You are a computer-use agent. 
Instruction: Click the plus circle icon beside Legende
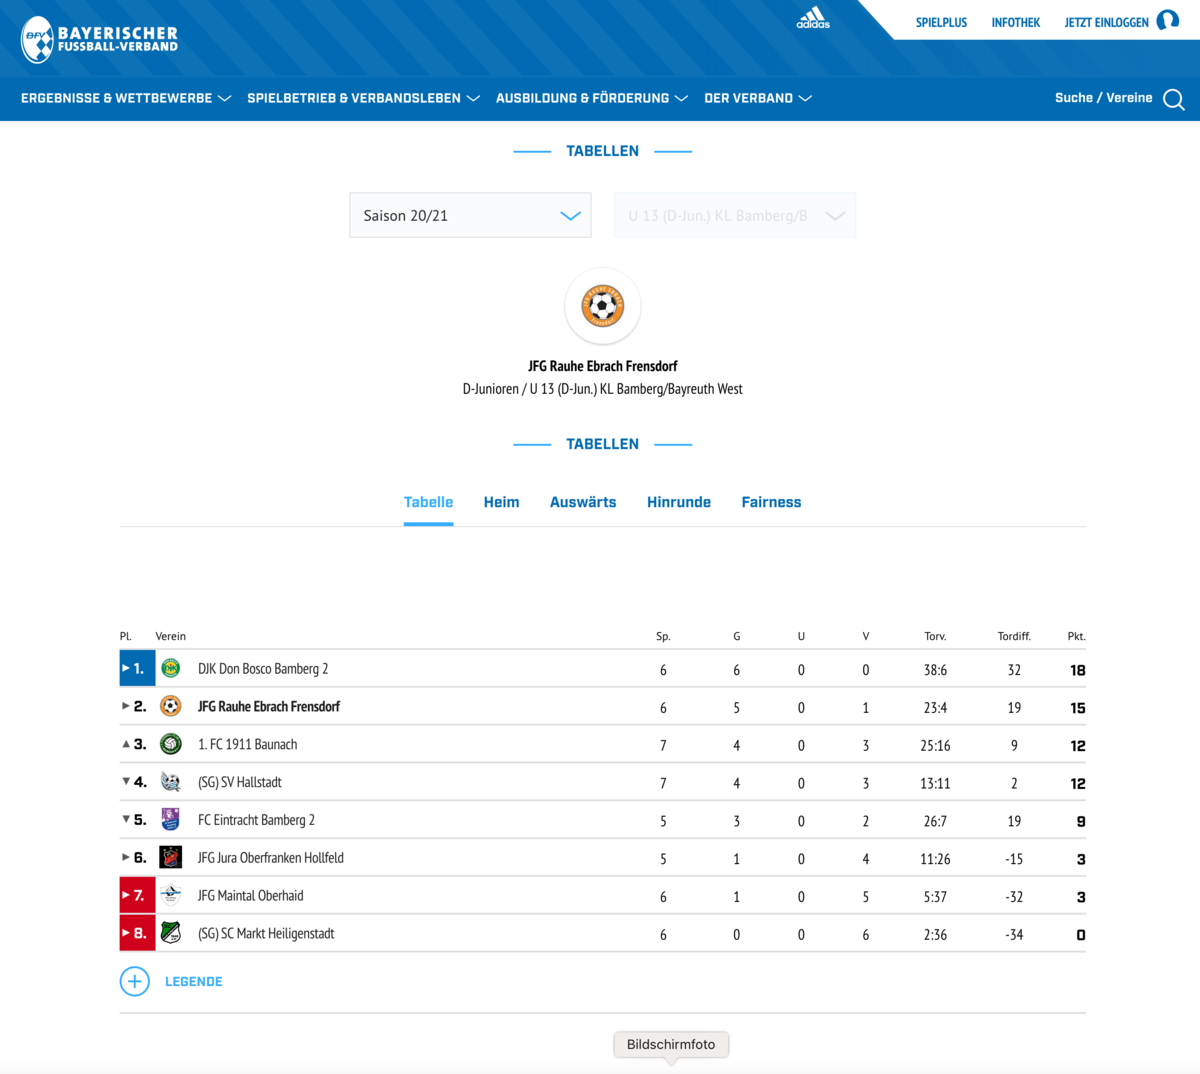point(135,982)
